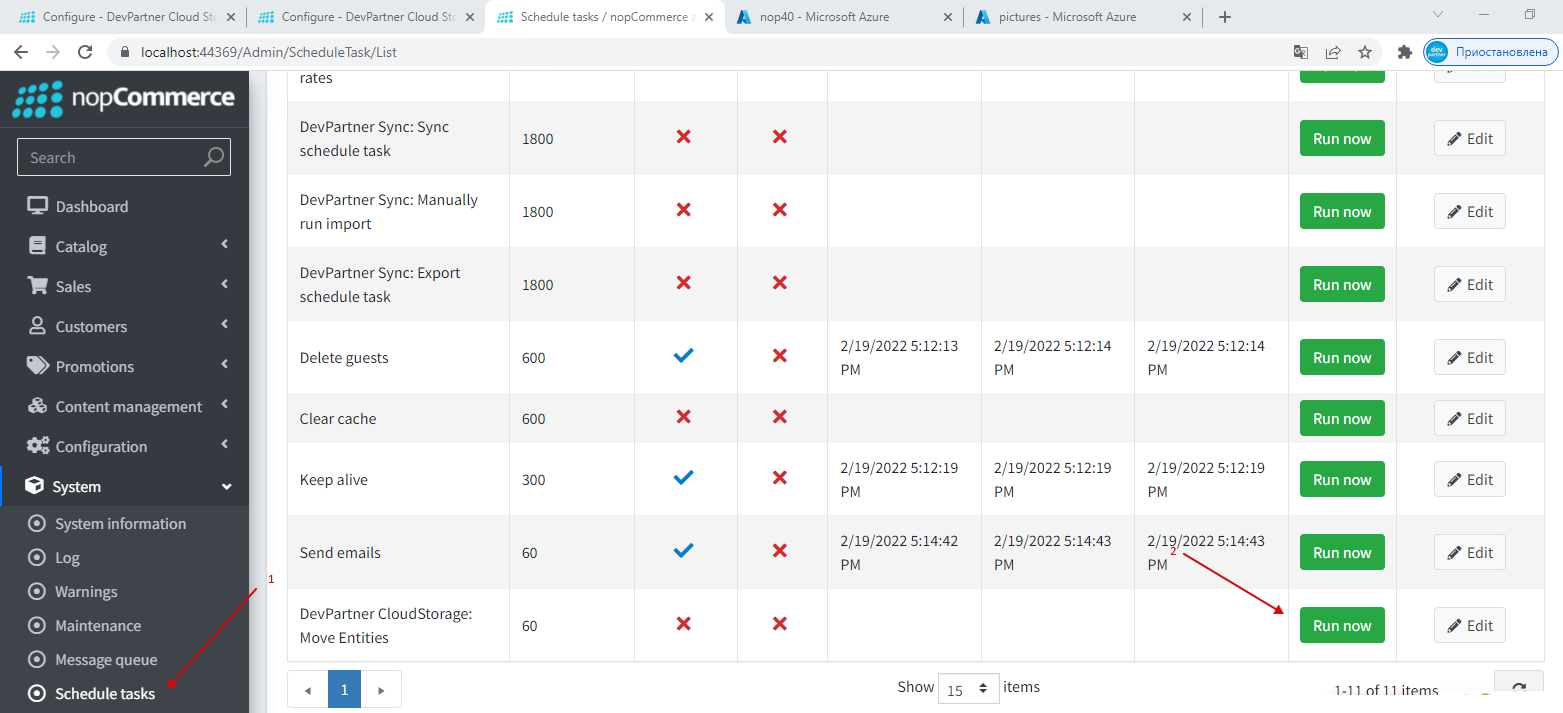
Task: Switch to second Configure - DevPartner tab
Action: tap(364, 17)
